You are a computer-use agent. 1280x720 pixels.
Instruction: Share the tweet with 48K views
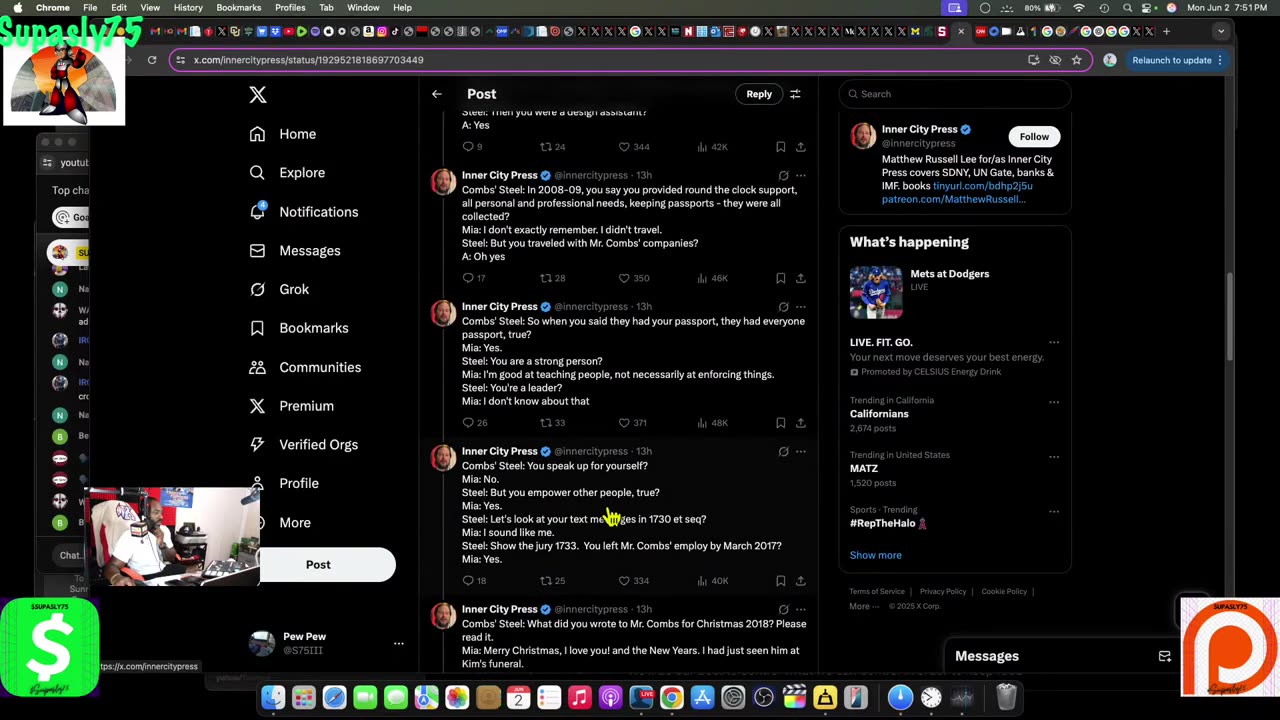click(800, 423)
